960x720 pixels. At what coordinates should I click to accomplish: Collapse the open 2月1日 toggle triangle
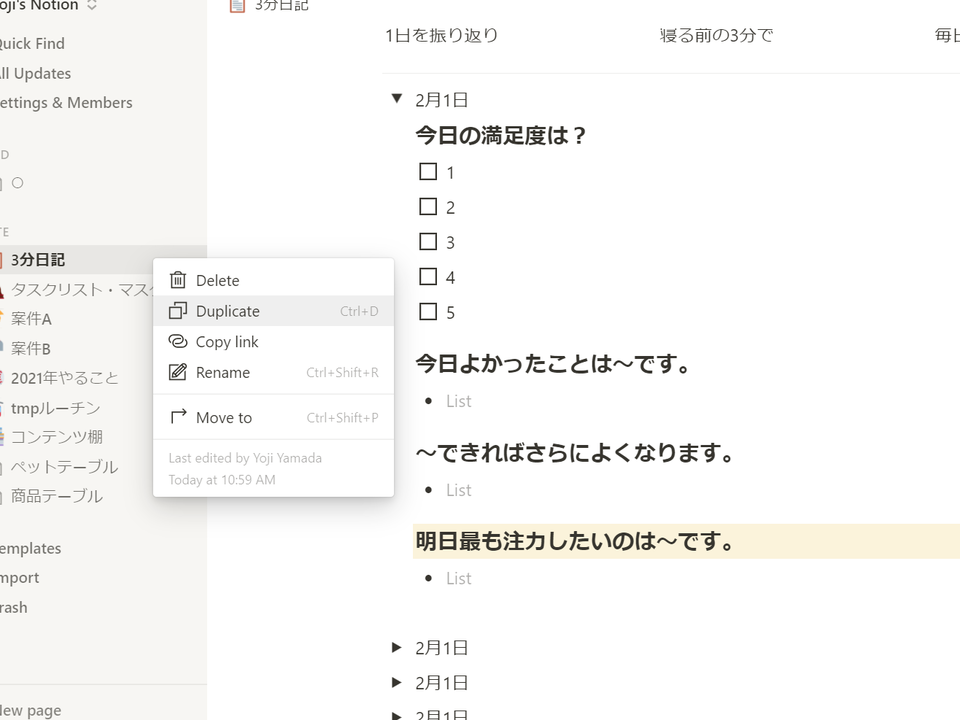(x=397, y=98)
